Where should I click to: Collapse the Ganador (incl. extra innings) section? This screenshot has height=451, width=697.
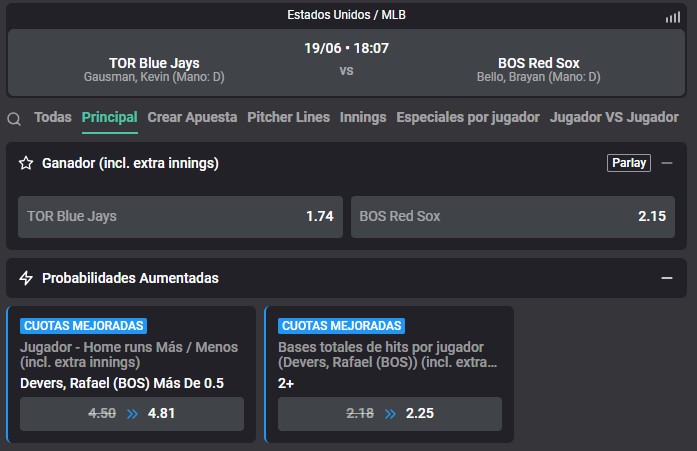click(666, 163)
